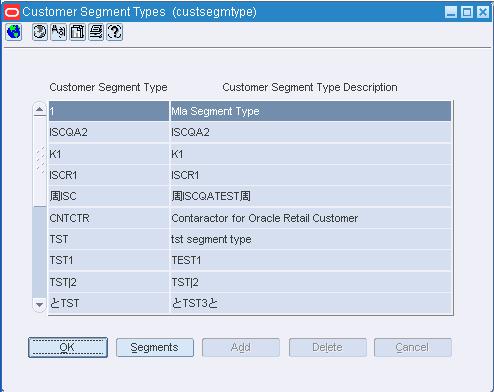Open the Segments button
The width and height of the screenshot is (494, 392).
155,347
